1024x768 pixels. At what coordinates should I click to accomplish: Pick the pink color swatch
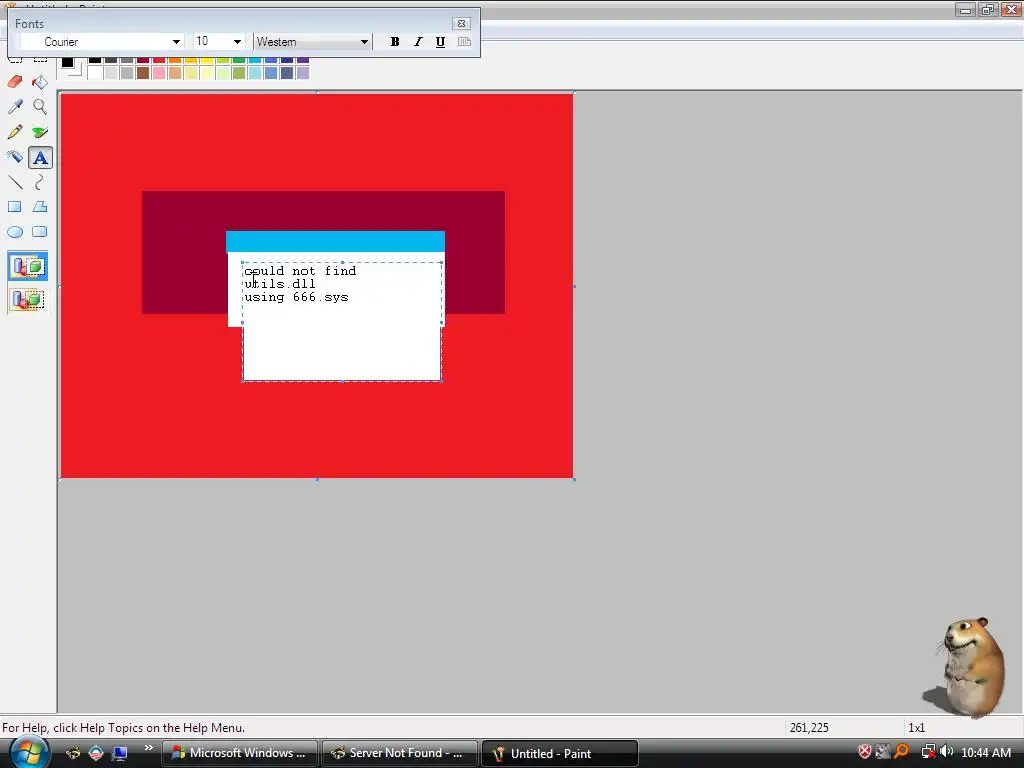click(x=159, y=72)
